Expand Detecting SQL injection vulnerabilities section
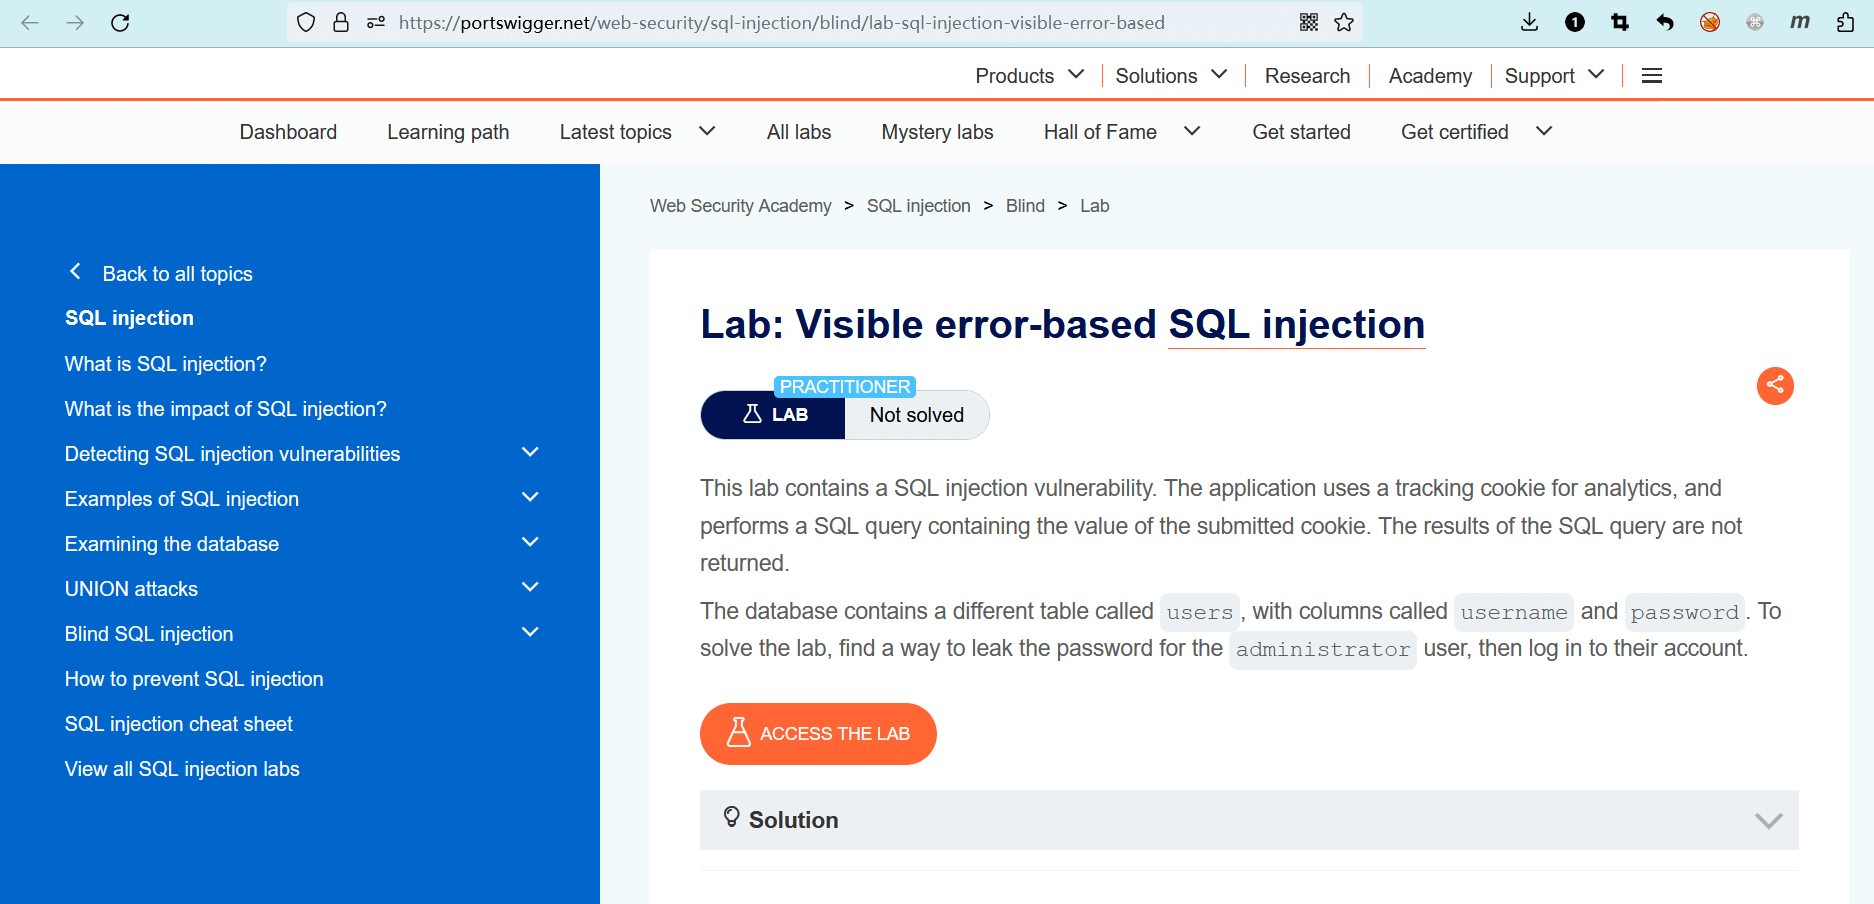 pyautogui.click(x=530, y=453)
